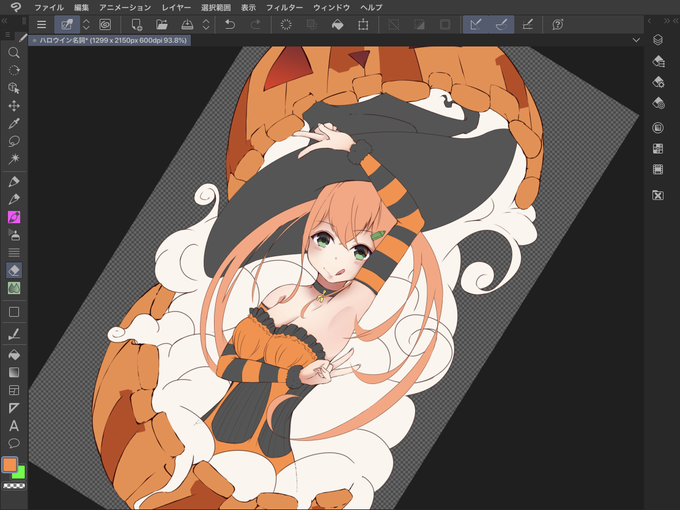The image size is (680, 510).
Task: Select the Pencil tool
Action: (x=14, y=199)
